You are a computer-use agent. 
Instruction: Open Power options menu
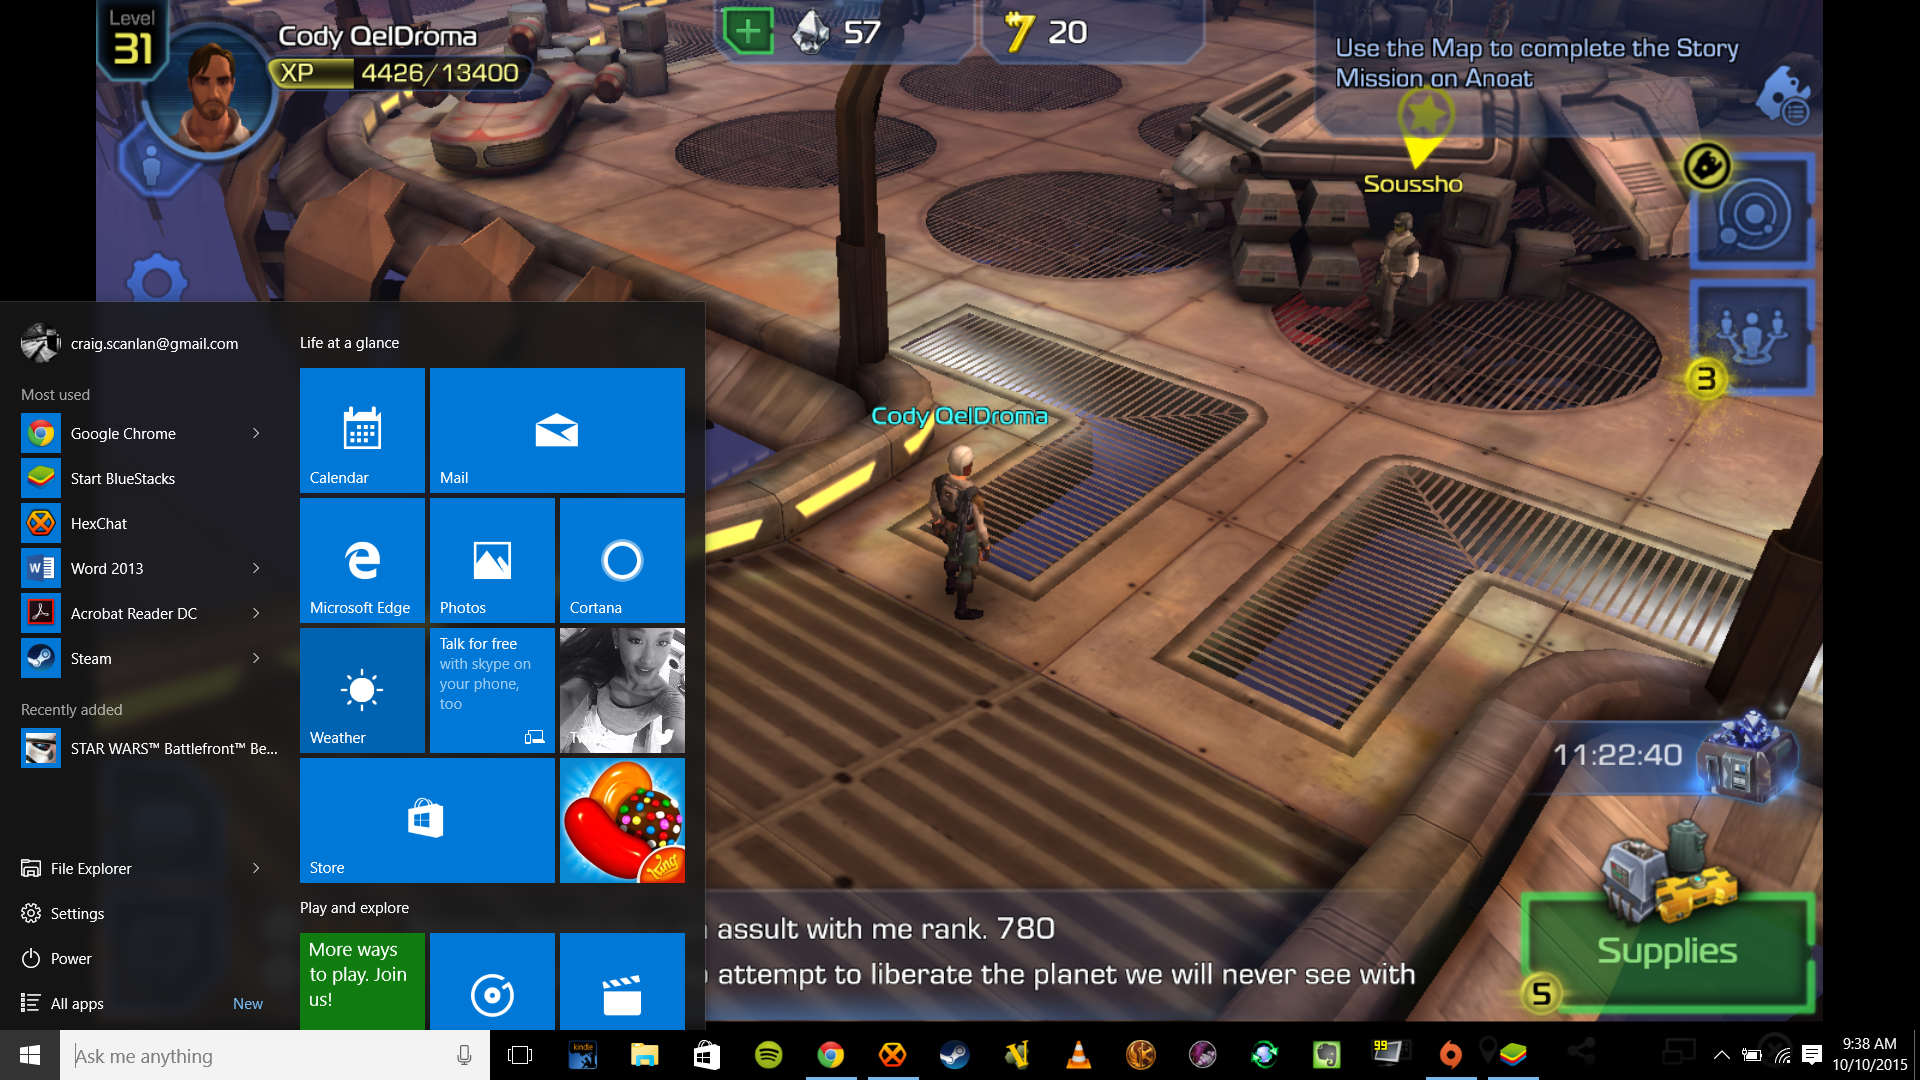(70, 958)
